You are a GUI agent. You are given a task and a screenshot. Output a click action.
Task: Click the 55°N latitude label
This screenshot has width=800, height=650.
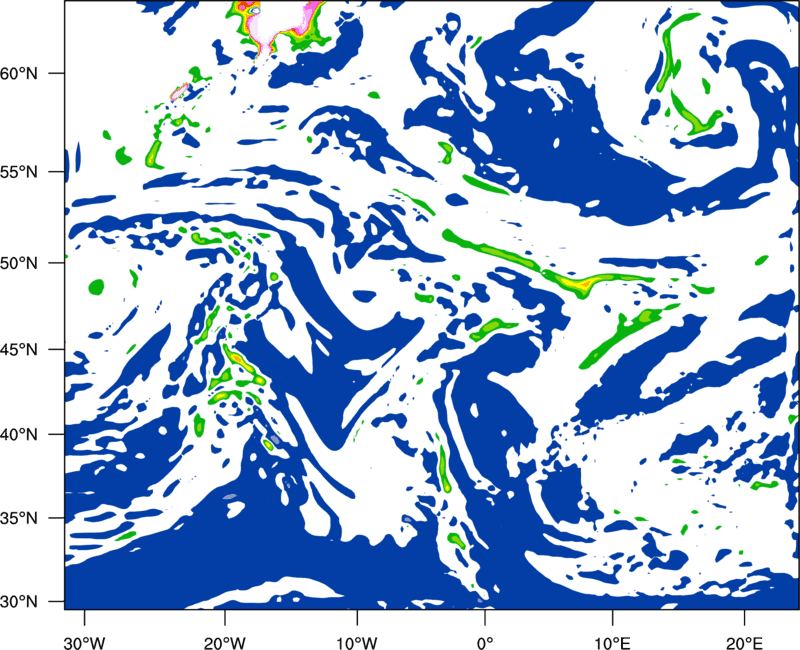coord(19,172)
